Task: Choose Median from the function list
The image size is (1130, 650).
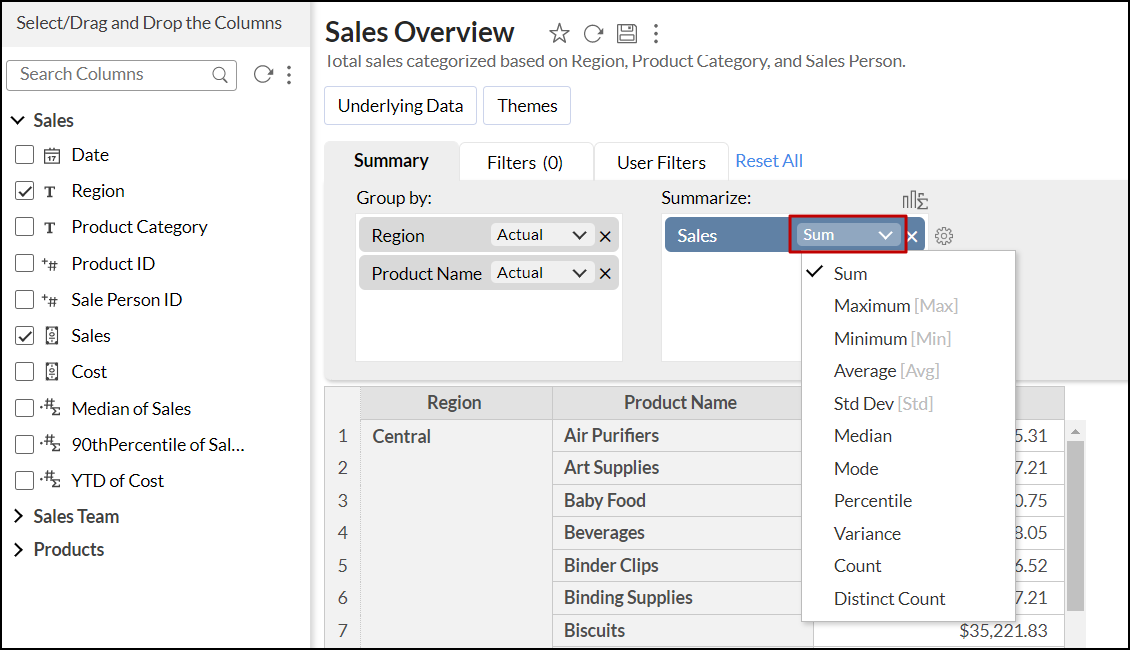Action: tap(862, 436)
